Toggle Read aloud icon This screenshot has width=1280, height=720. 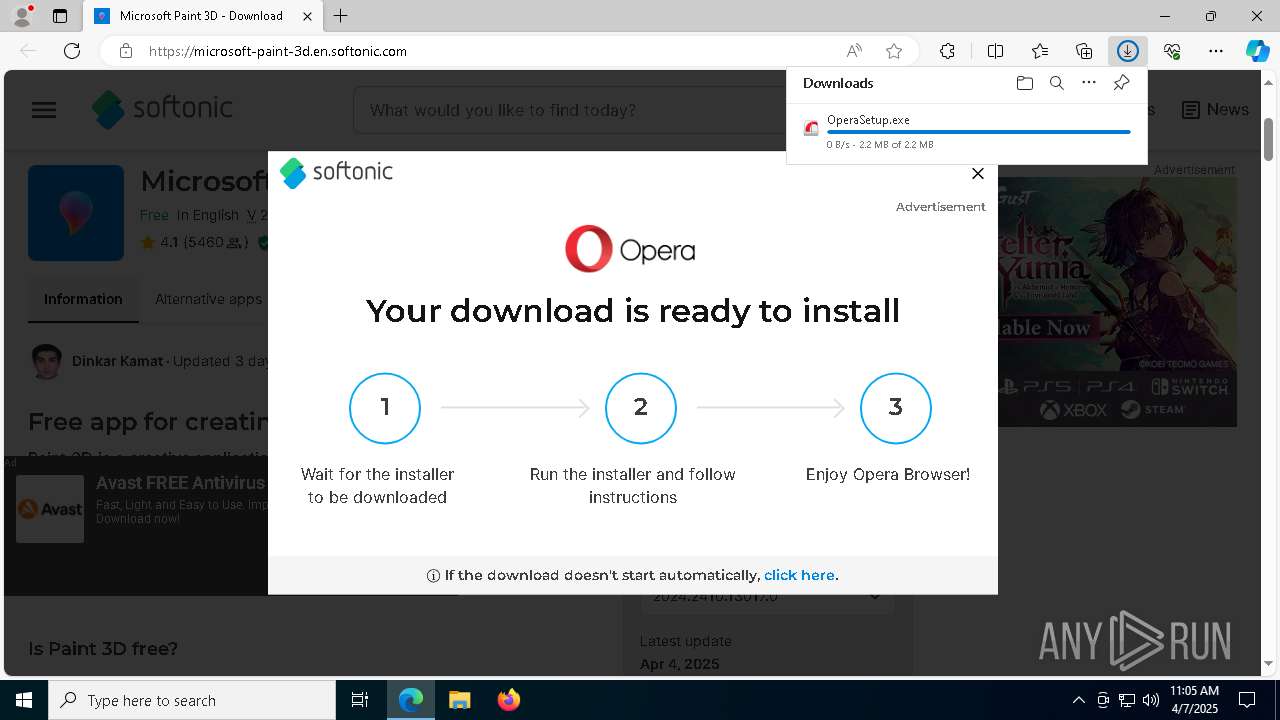(x=854, y=51)
